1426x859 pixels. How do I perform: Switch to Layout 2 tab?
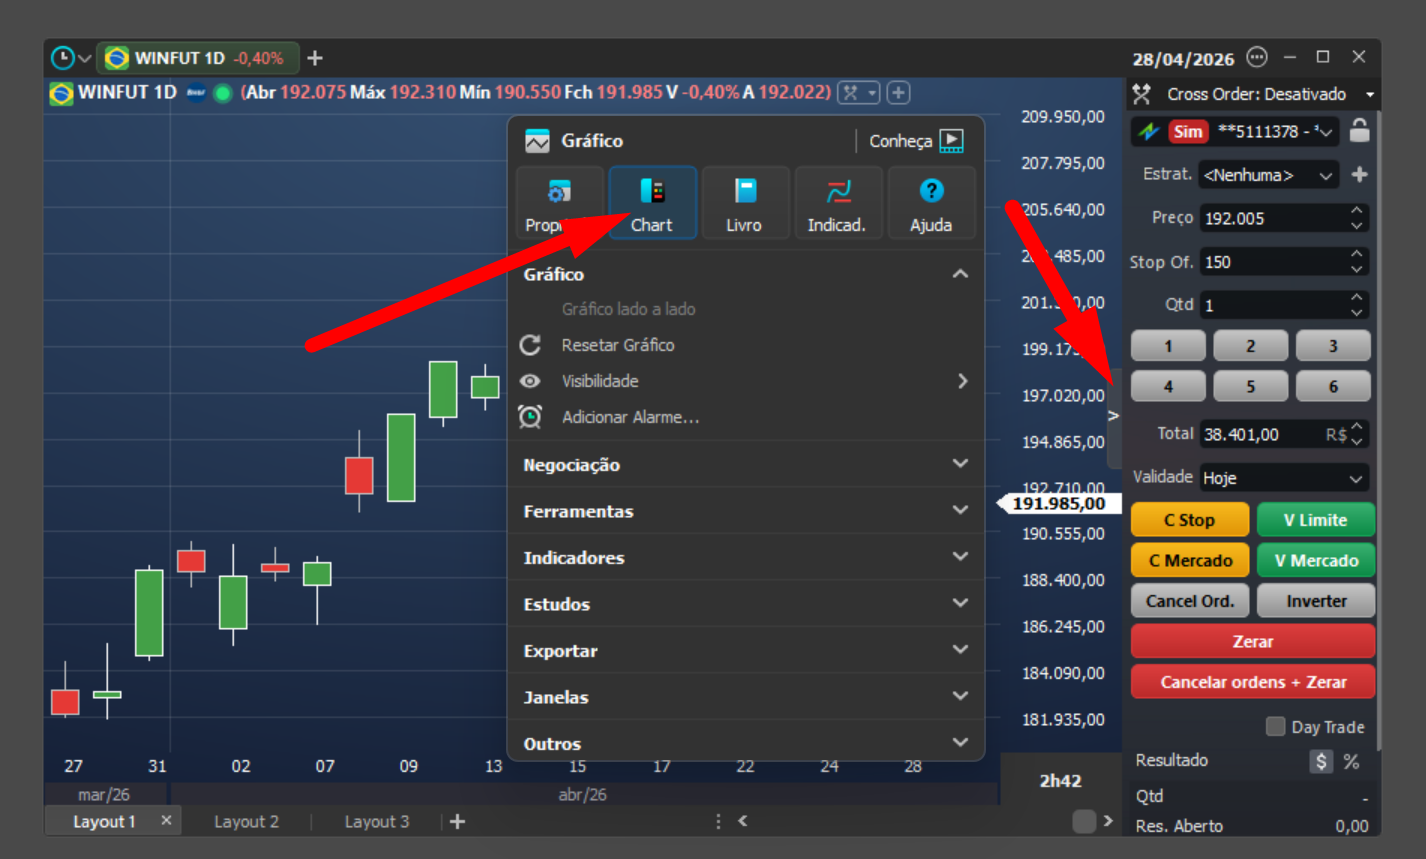[246, 821]
